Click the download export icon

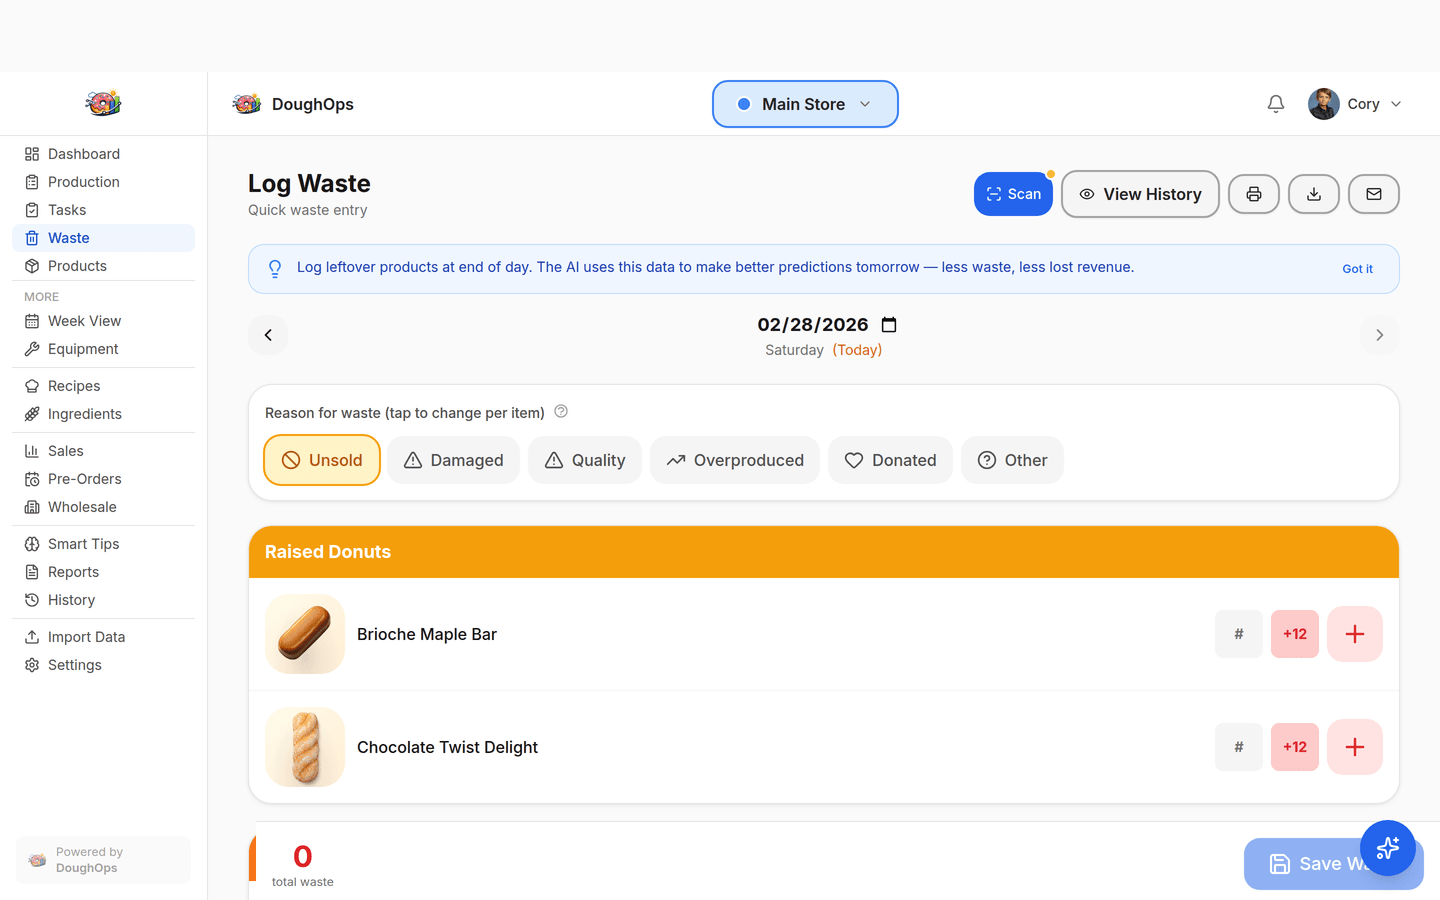pos(1314,194)
